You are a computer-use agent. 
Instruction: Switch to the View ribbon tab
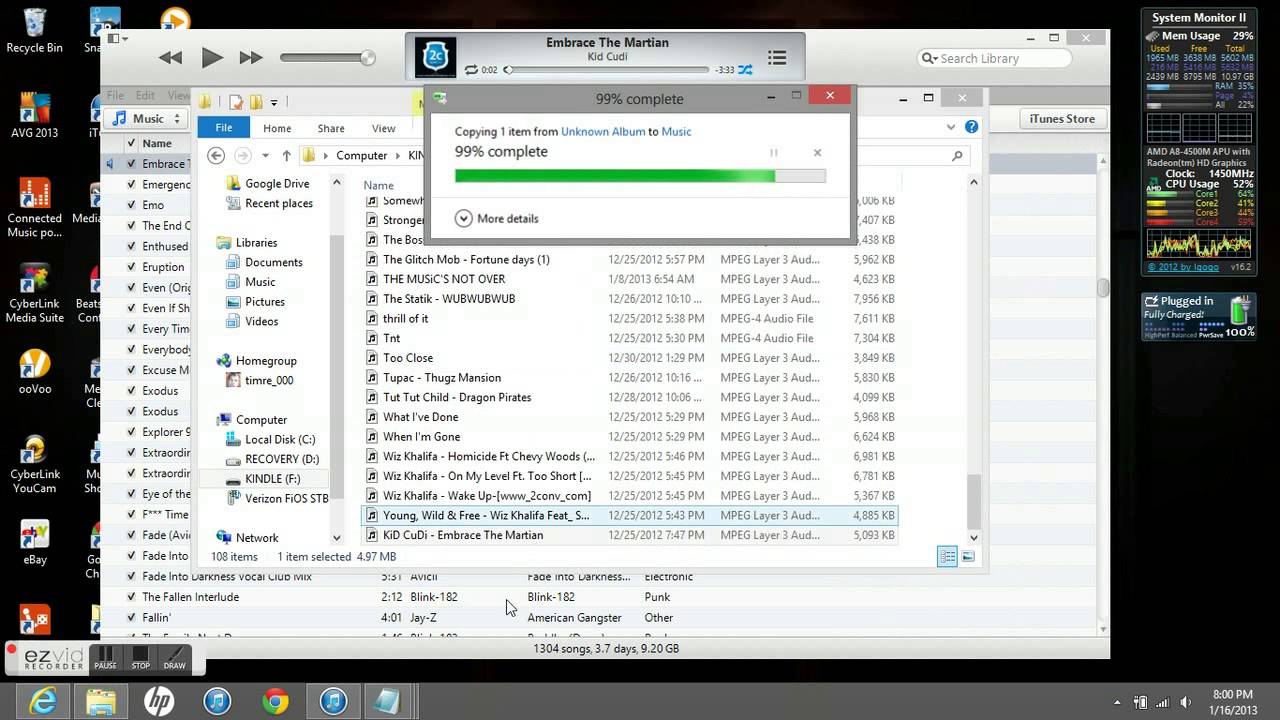[x=384, y=128]
